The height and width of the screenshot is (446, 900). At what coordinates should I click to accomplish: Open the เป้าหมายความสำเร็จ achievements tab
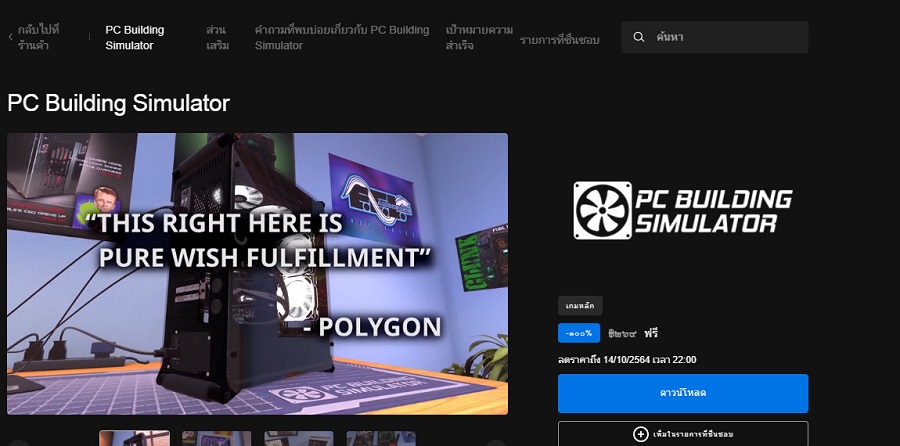479,37
